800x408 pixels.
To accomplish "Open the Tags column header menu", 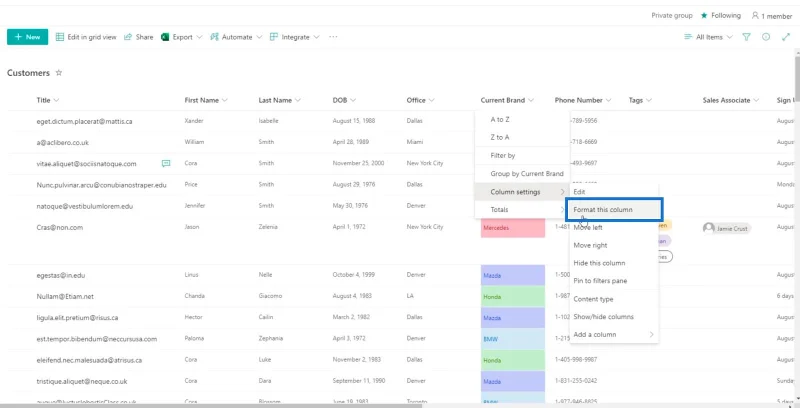I will [640, 100].
